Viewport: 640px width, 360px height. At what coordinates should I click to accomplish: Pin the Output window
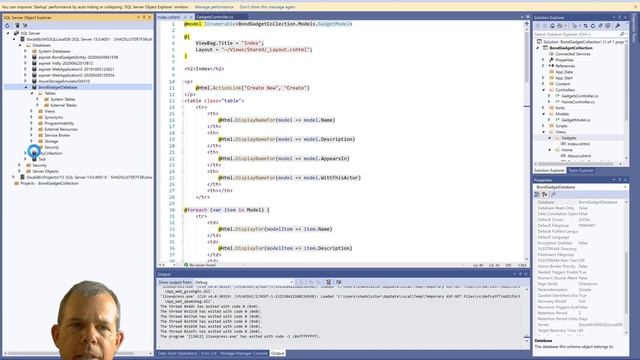coord(520,274)
